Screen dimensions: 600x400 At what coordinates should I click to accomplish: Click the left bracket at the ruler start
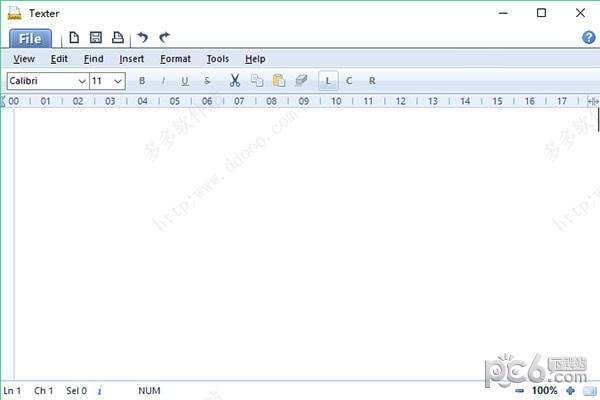[3, 101]
